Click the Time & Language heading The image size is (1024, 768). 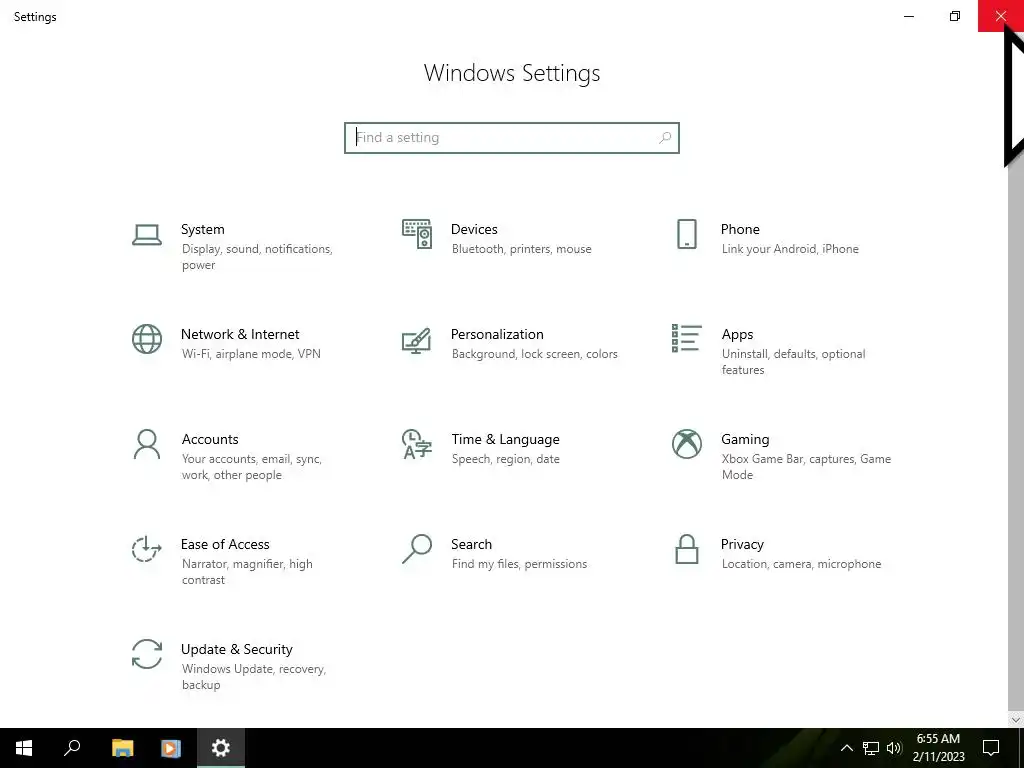[x=505, y=440]
